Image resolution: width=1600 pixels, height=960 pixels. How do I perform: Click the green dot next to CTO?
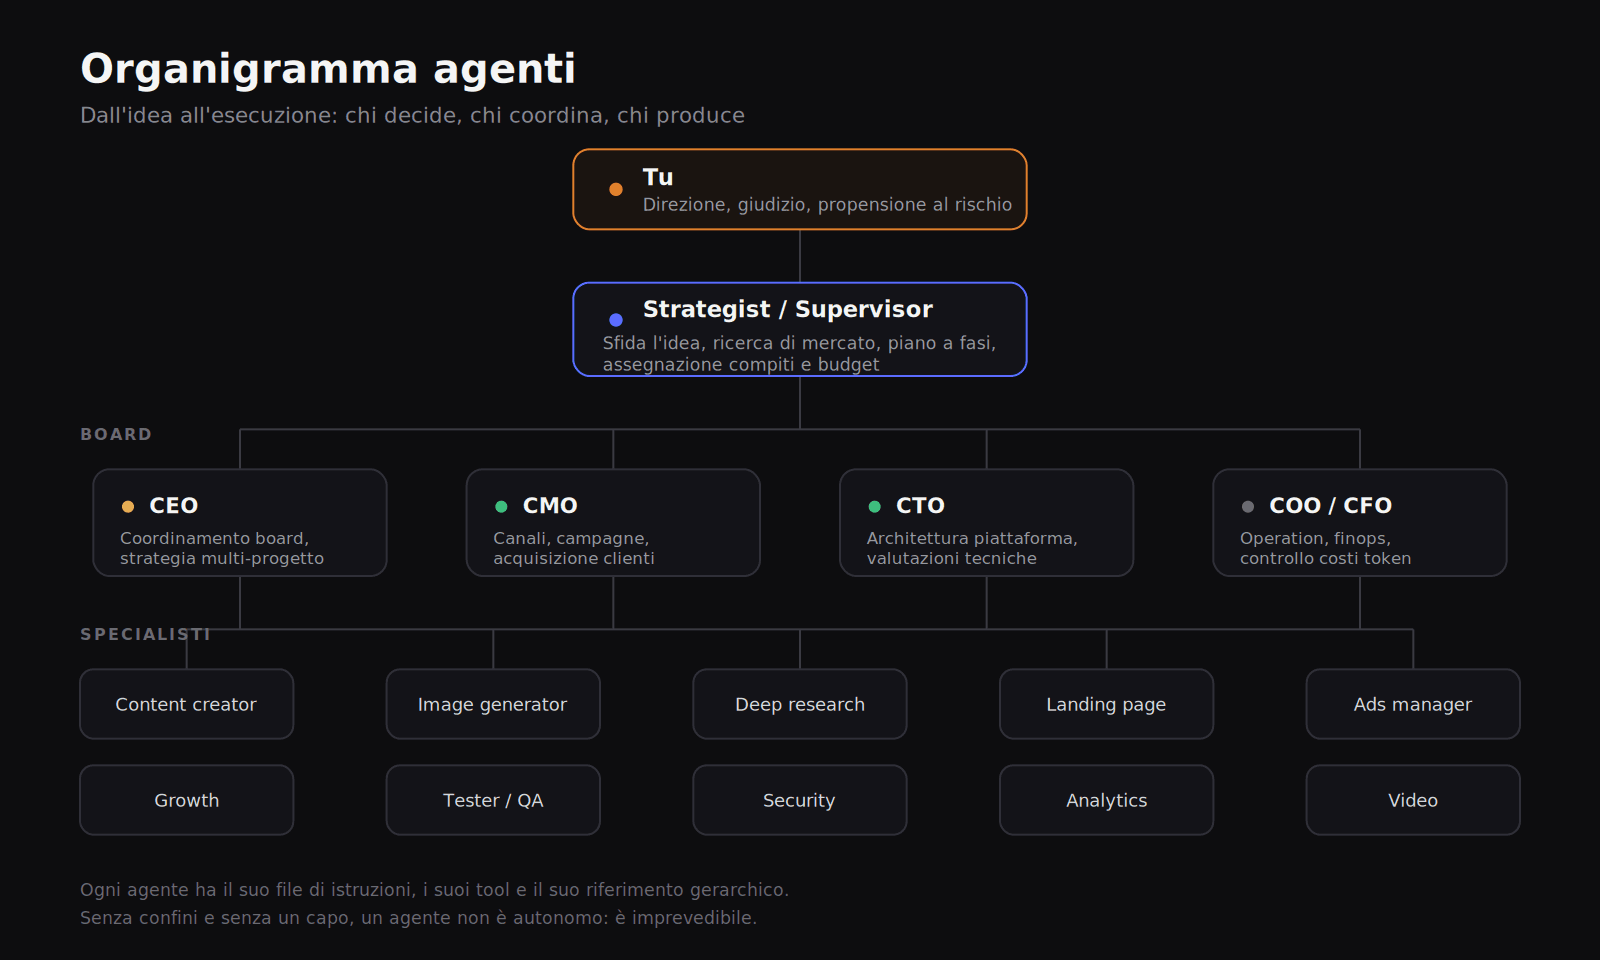click(875, 507)
